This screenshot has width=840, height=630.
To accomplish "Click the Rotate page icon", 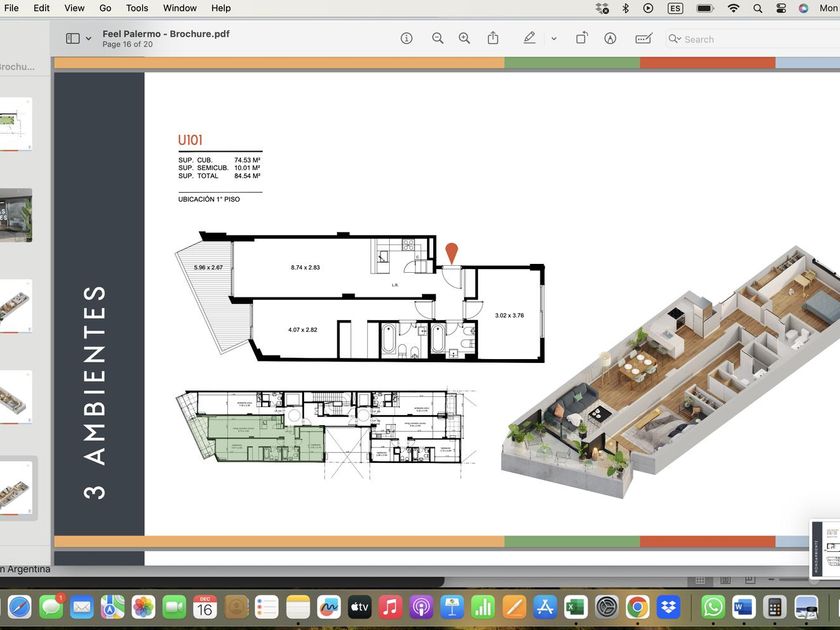I will click(582, 38).
